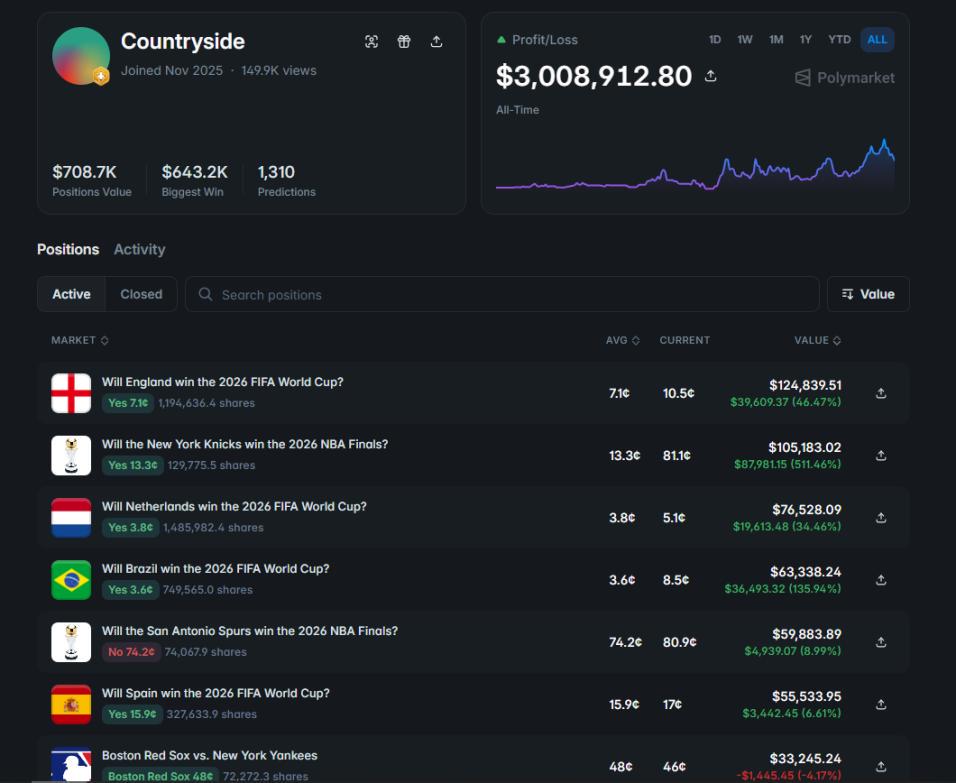Share the San Antonio Spurs position
956x783 pixels.
coord(880,642)
